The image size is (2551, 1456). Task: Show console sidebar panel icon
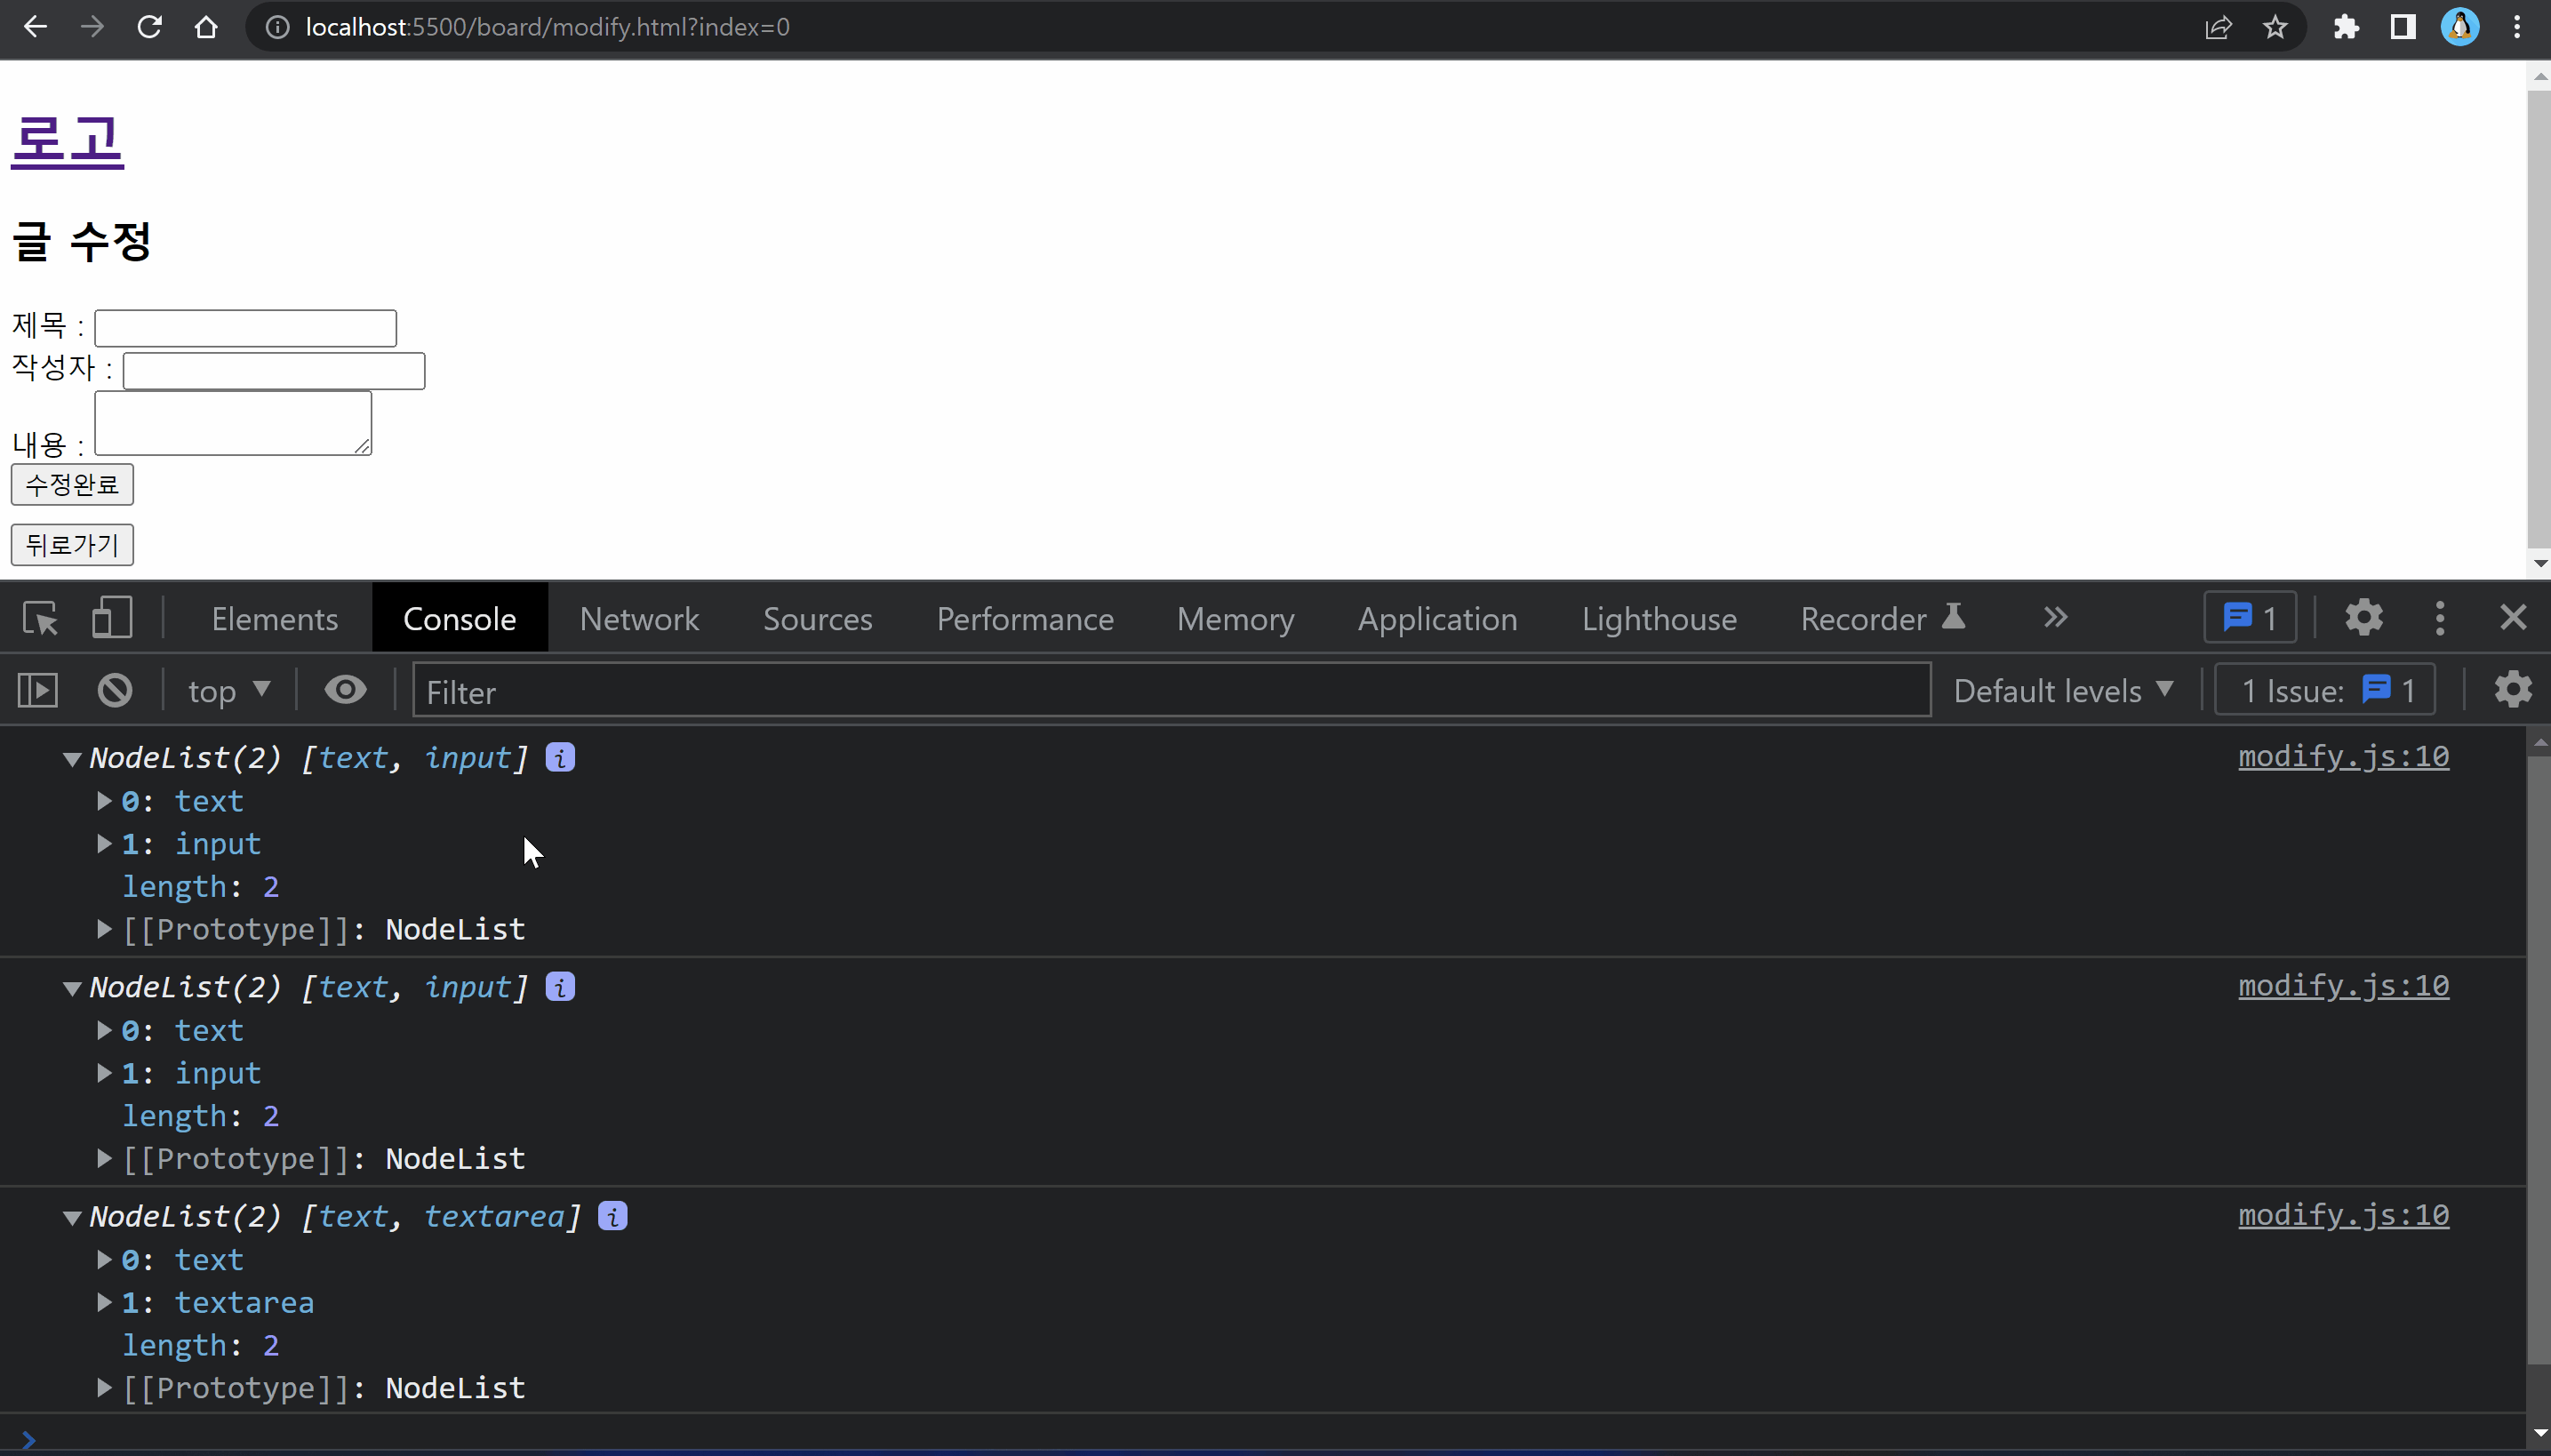click(x=38, y=690)
